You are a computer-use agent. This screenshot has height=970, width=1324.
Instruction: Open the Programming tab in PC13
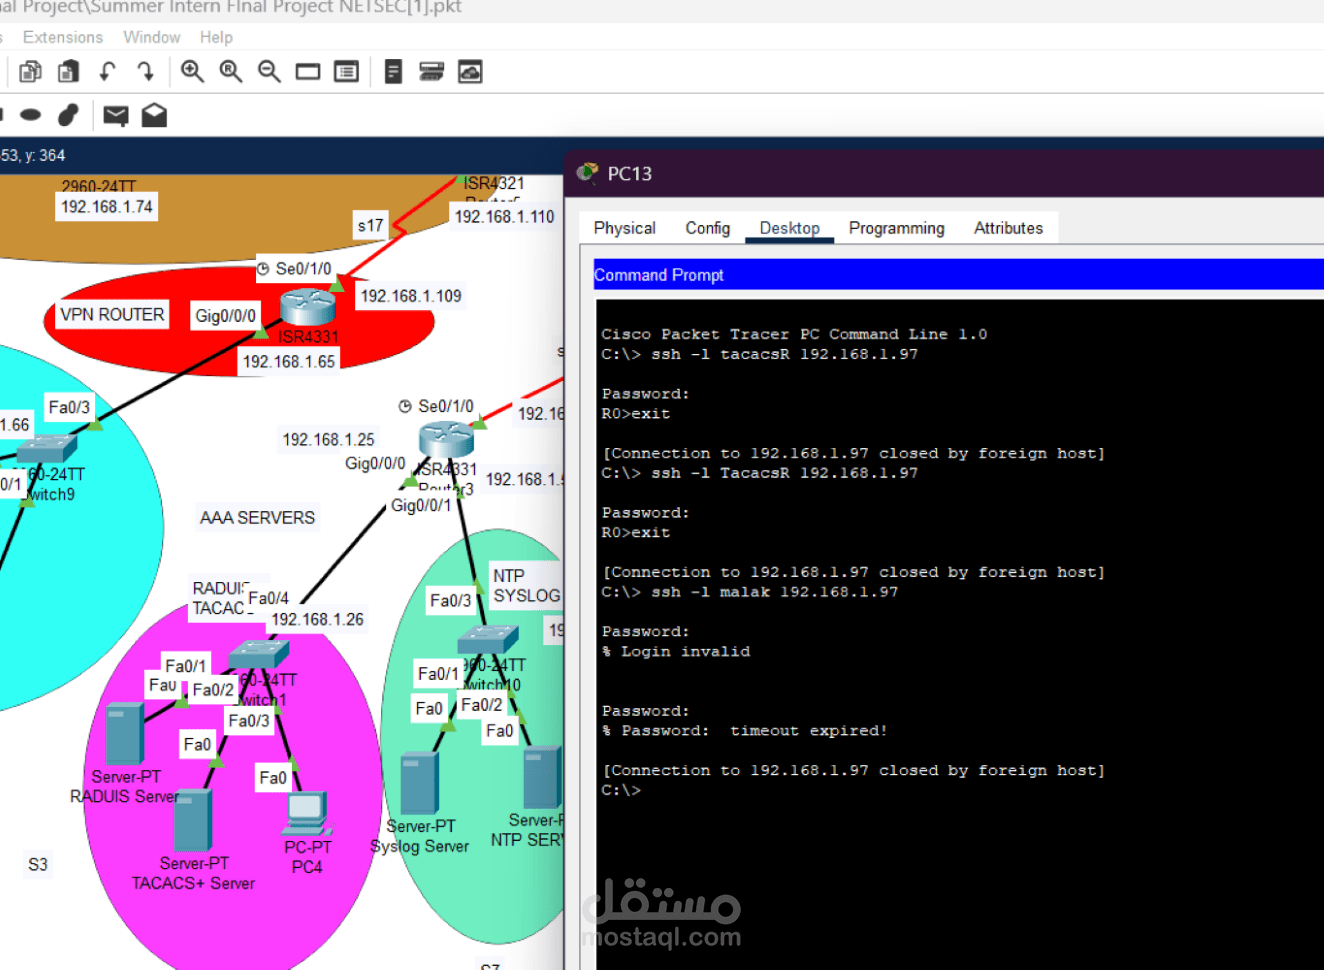(897, 228)
